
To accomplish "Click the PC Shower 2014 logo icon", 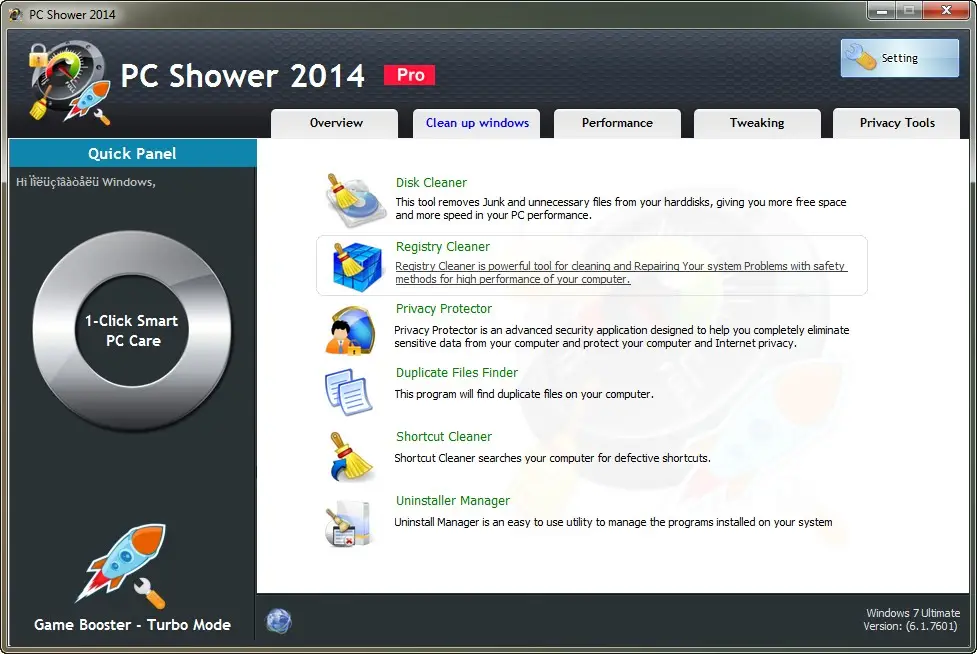I will (69, 82).
